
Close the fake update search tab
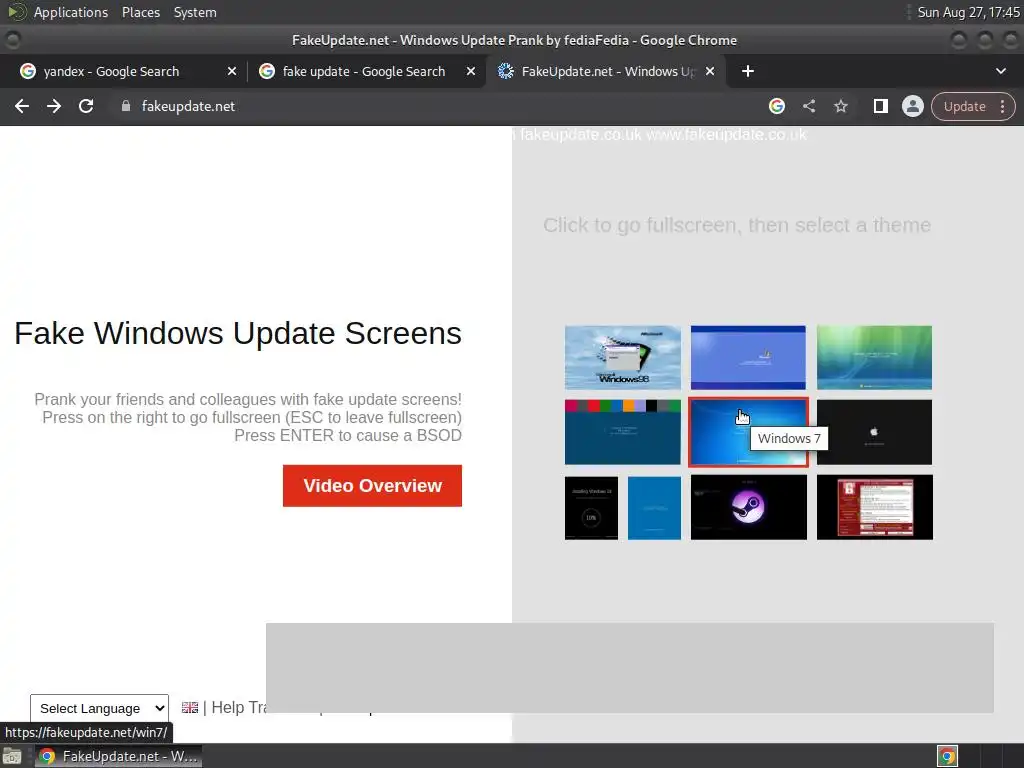tap(471, 71)
